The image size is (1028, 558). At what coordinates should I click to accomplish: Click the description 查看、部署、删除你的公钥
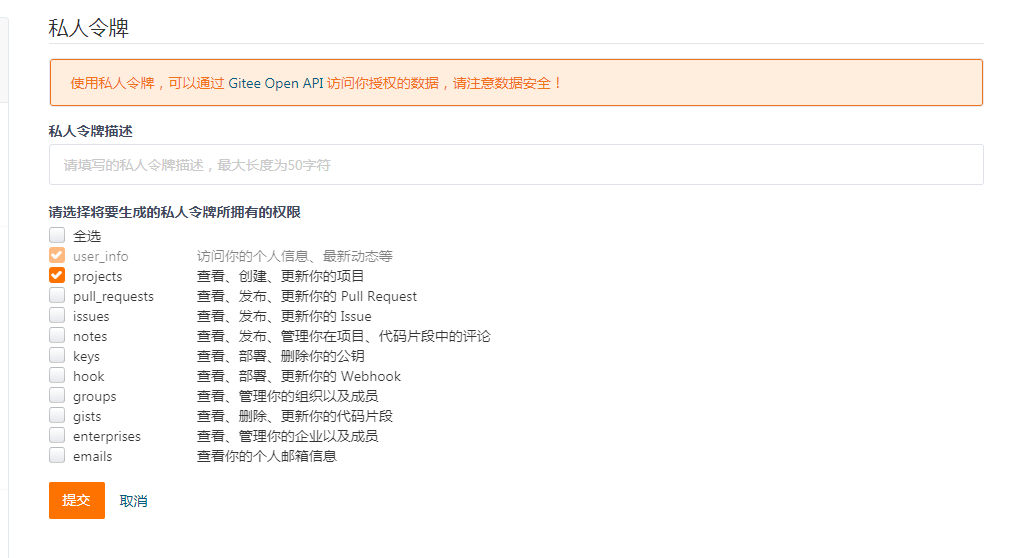click(281, 356)
